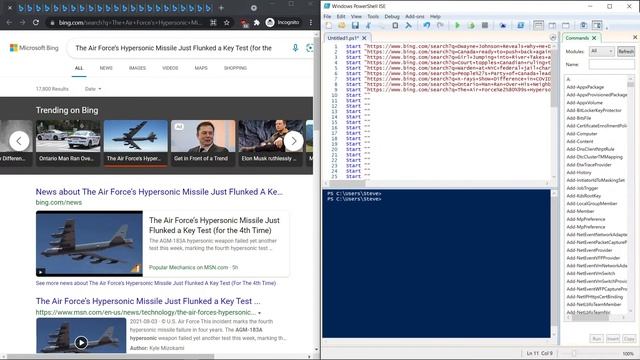
Task: Collapse the script pane with the arrow button
Action: (553, 38)
